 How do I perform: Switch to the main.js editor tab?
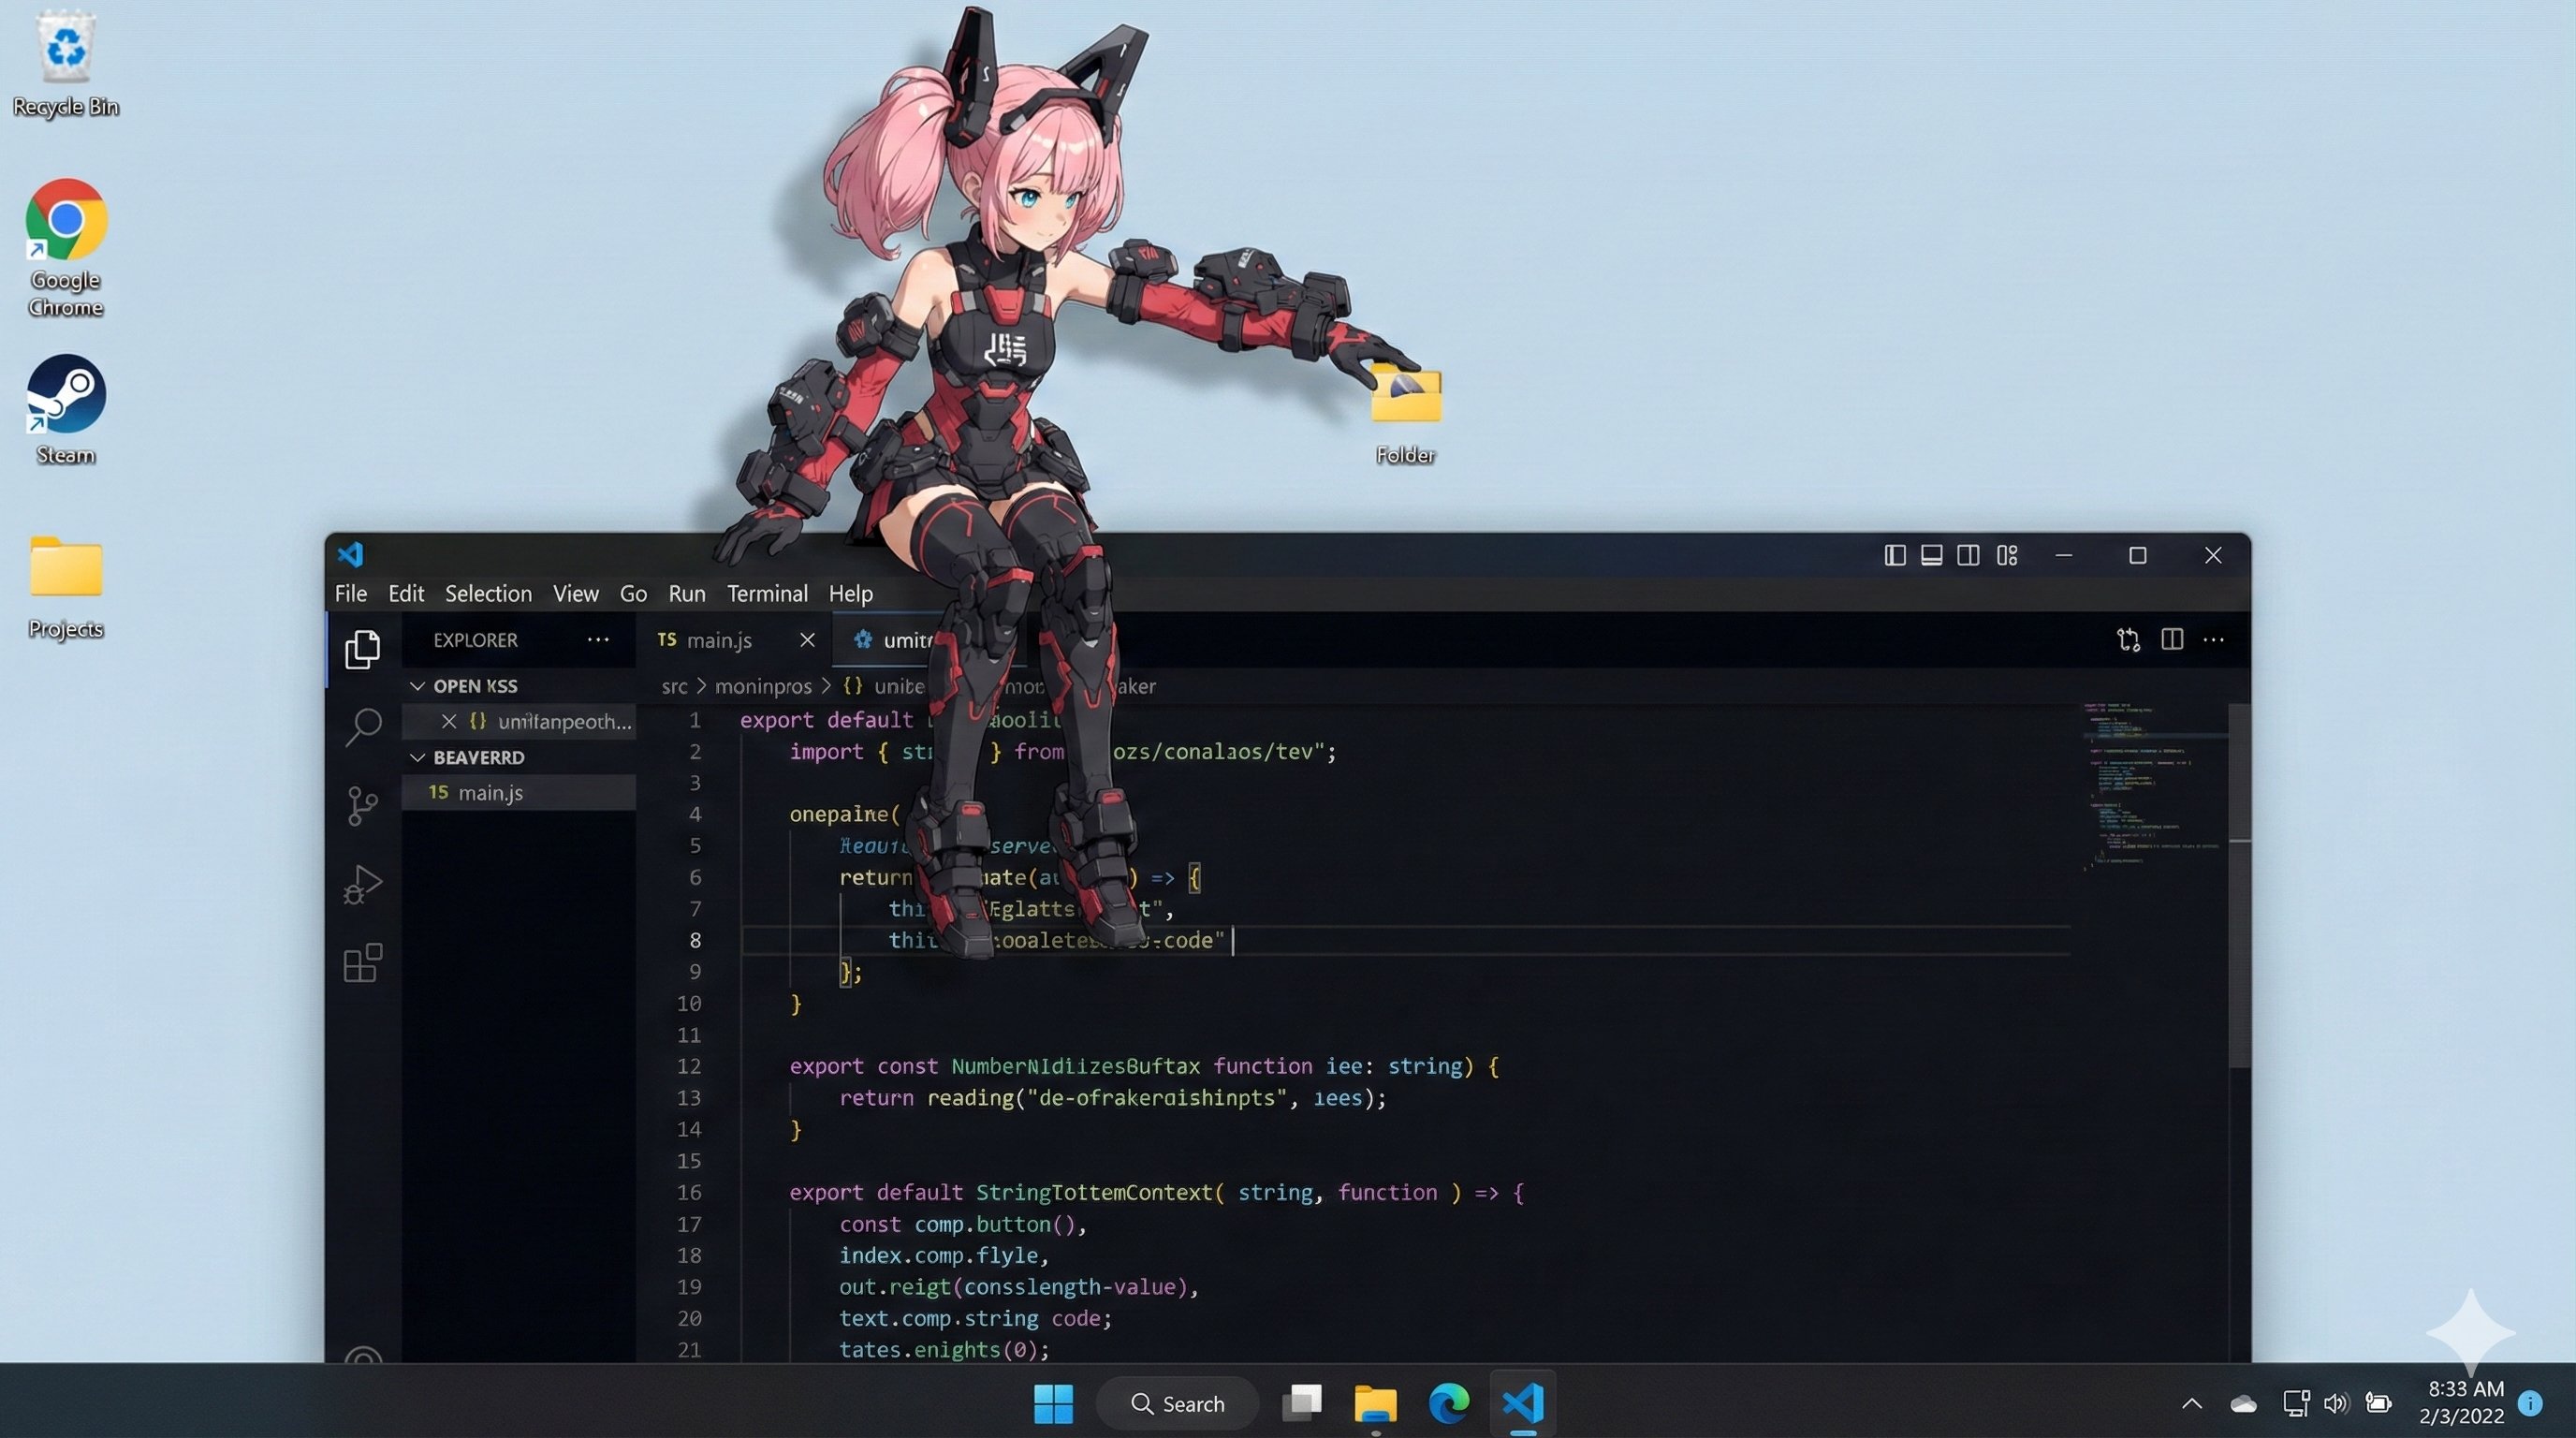pos(717,640)
